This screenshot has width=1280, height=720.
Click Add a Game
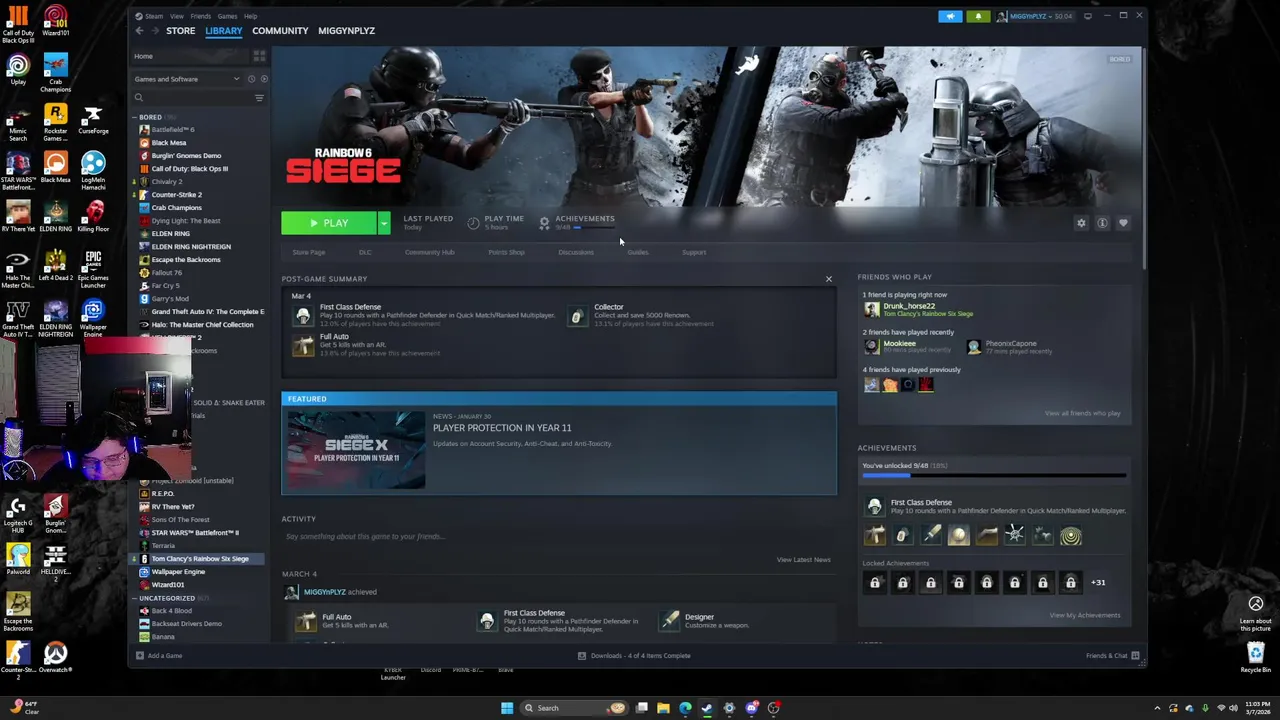pos(159,656)
